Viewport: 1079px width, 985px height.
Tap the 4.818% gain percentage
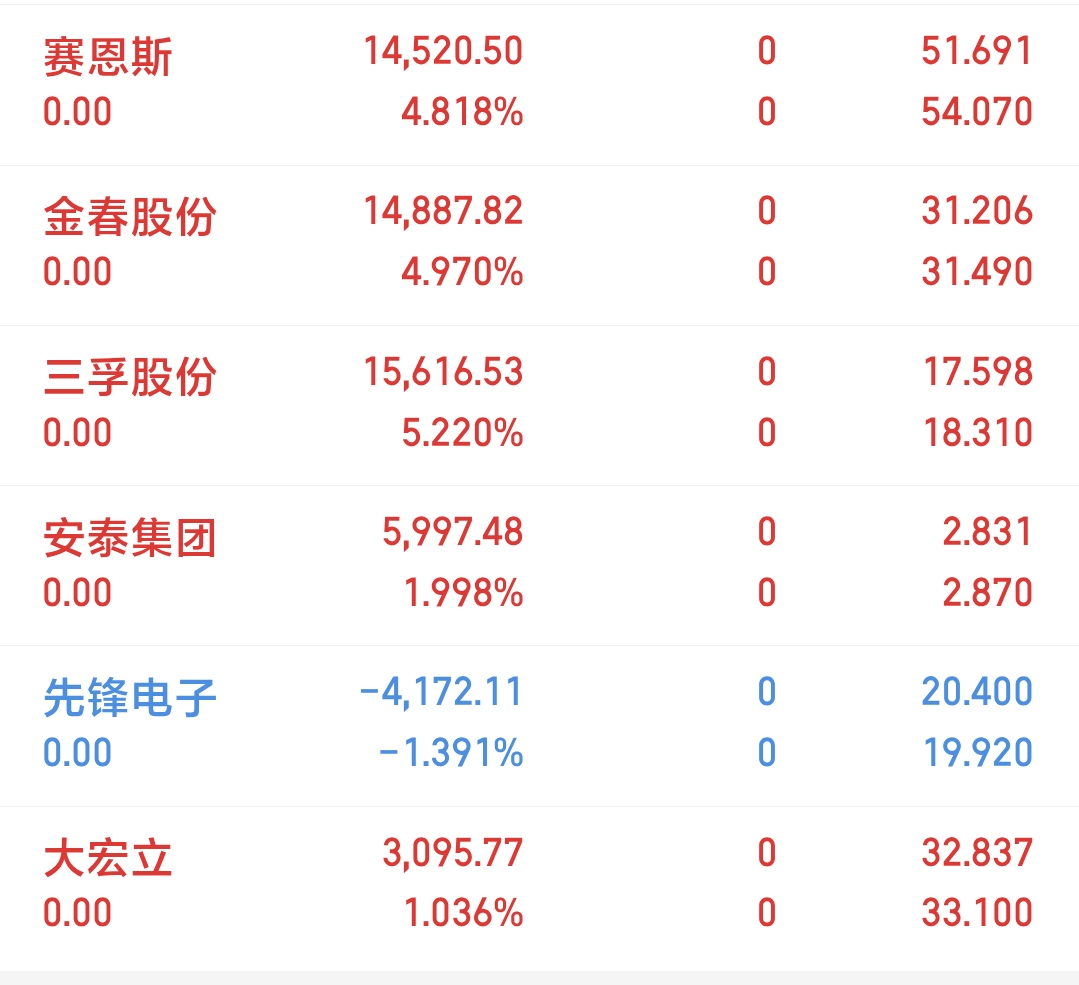tap(462, 112)
